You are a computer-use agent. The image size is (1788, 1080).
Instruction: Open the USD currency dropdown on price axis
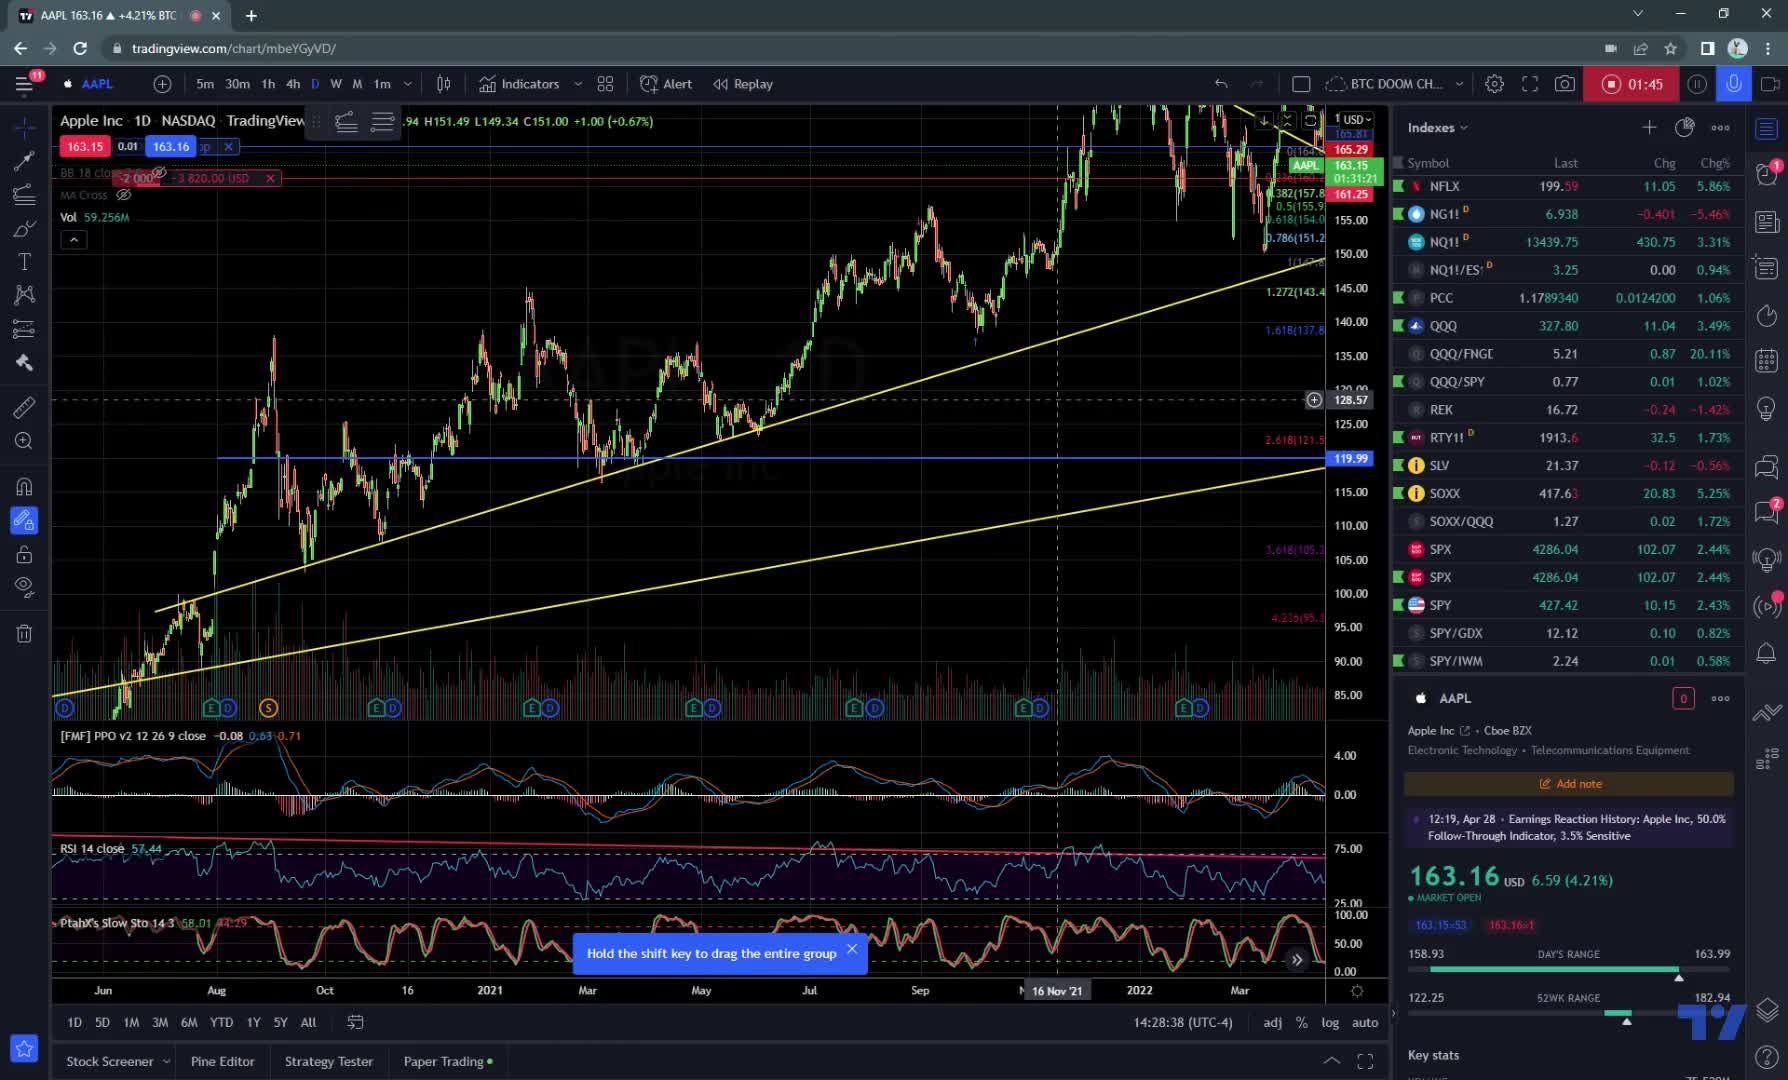(x=1356, y=119)
